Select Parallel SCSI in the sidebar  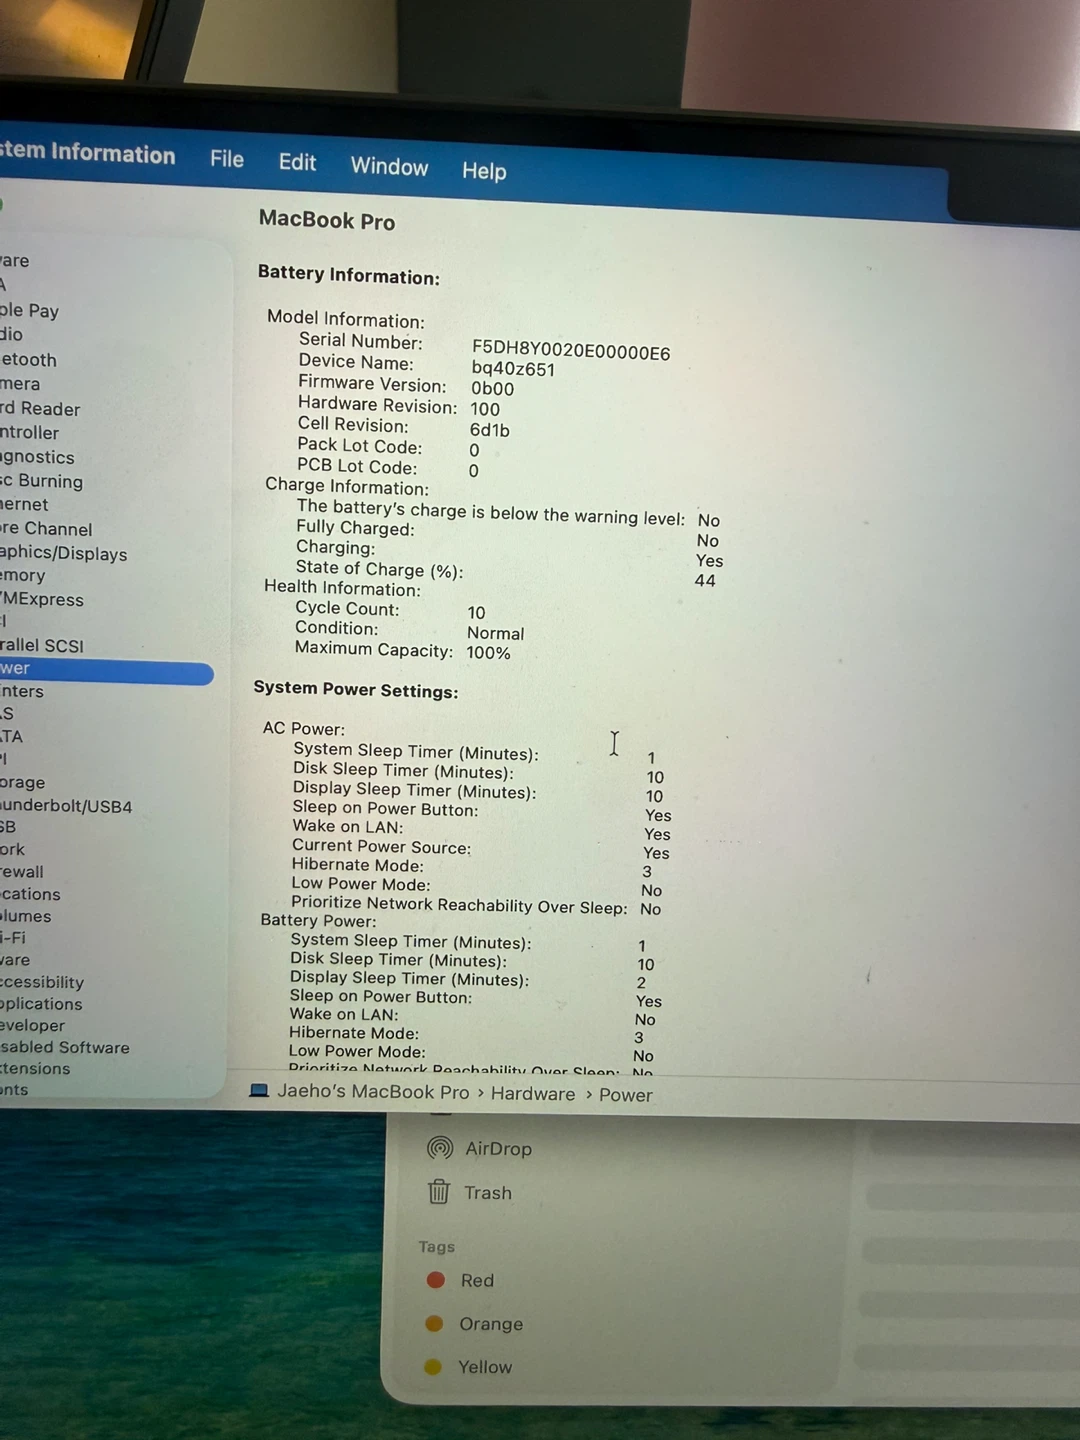[x=42, y=645]
